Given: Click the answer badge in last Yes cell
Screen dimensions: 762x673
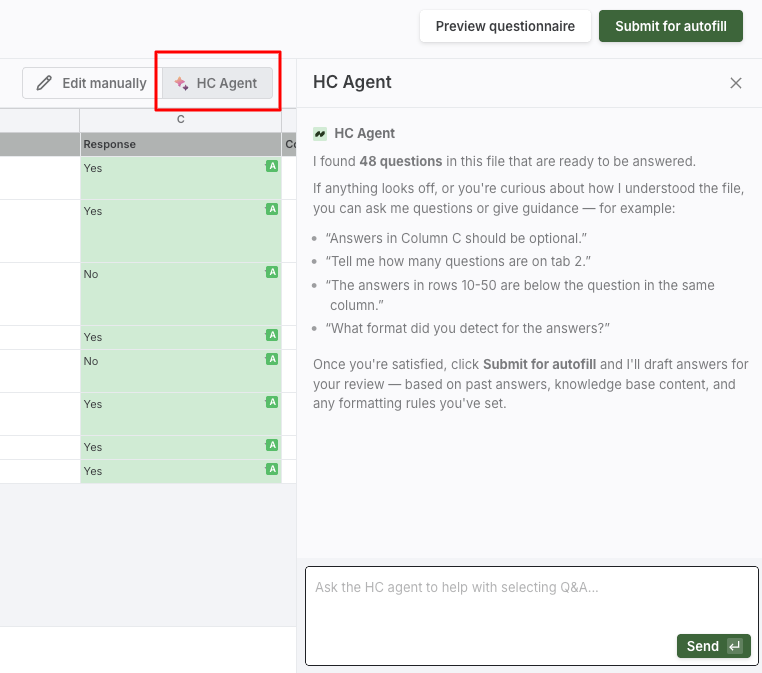Looking at the screenshot, I should coord(272,469).
